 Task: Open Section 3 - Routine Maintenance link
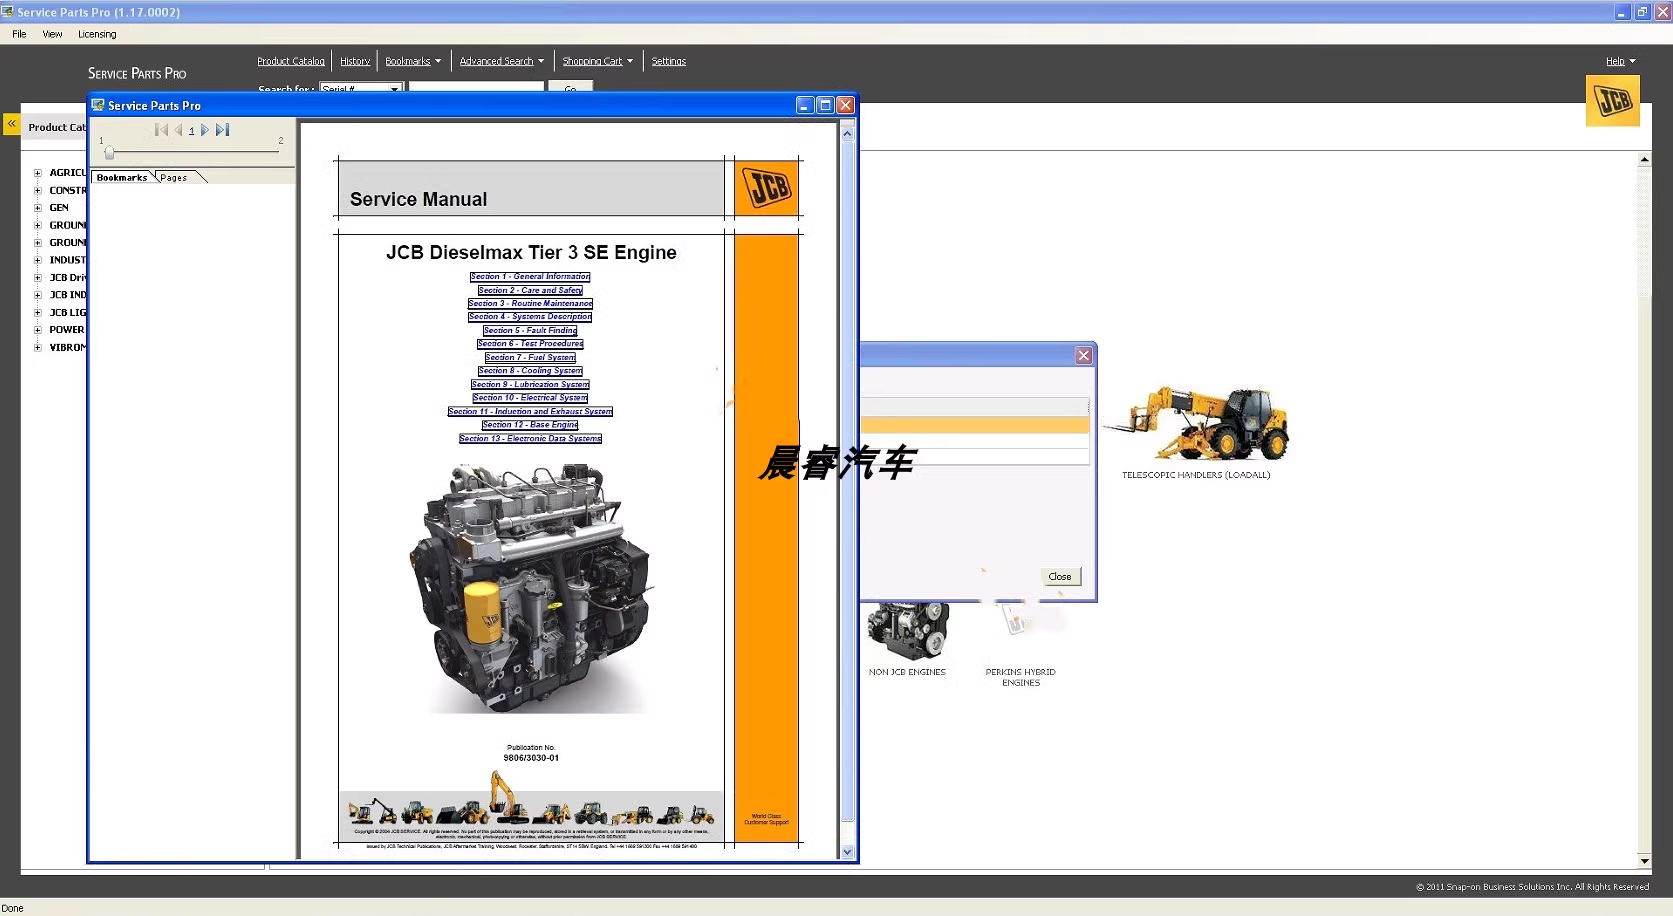click(x=530, y=304)
